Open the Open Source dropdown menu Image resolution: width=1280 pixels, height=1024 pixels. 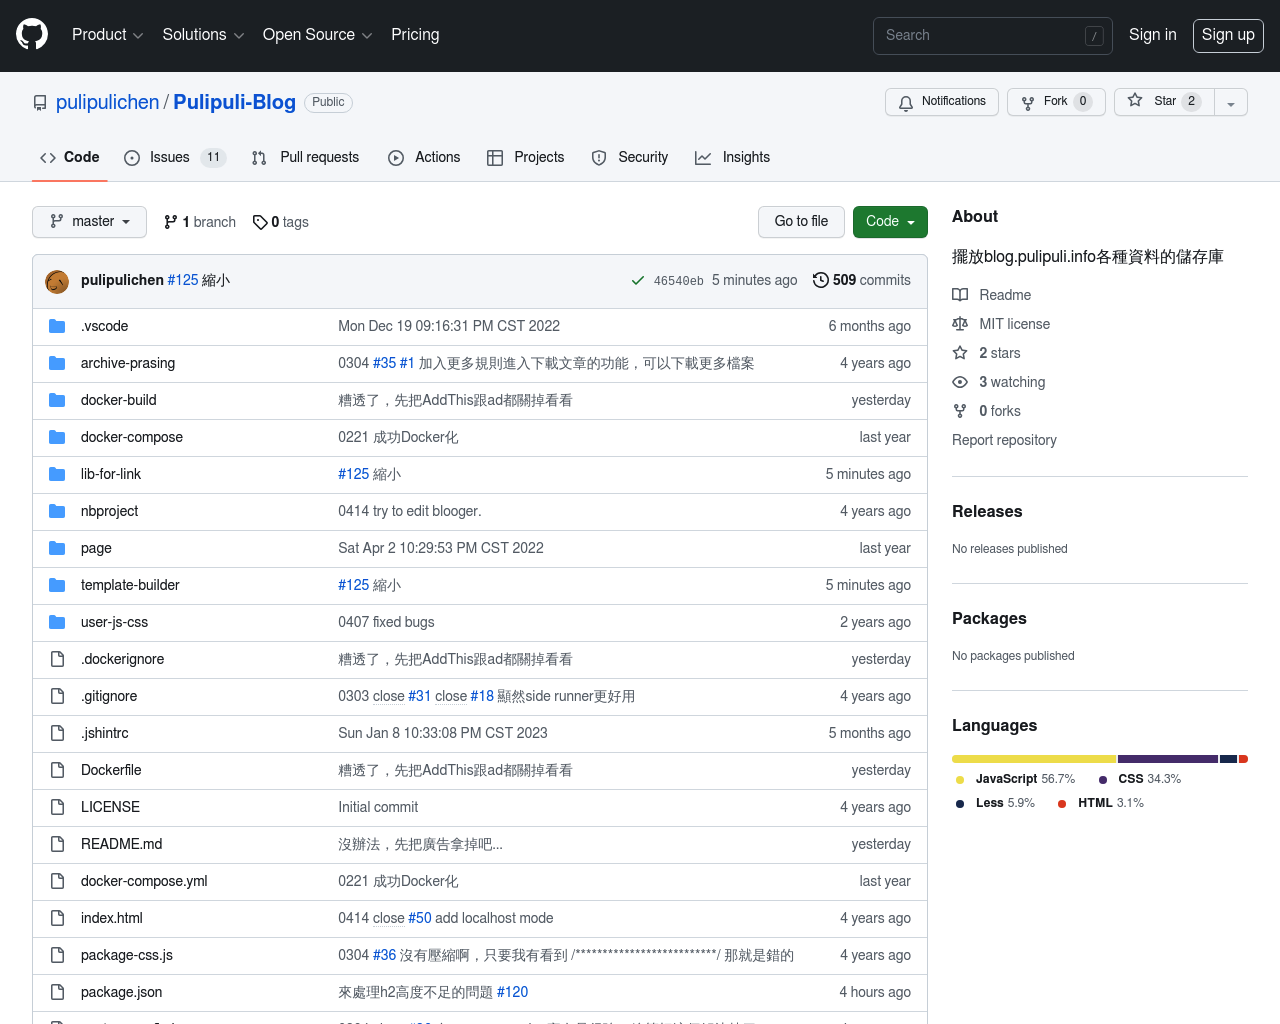coord(318,35)
